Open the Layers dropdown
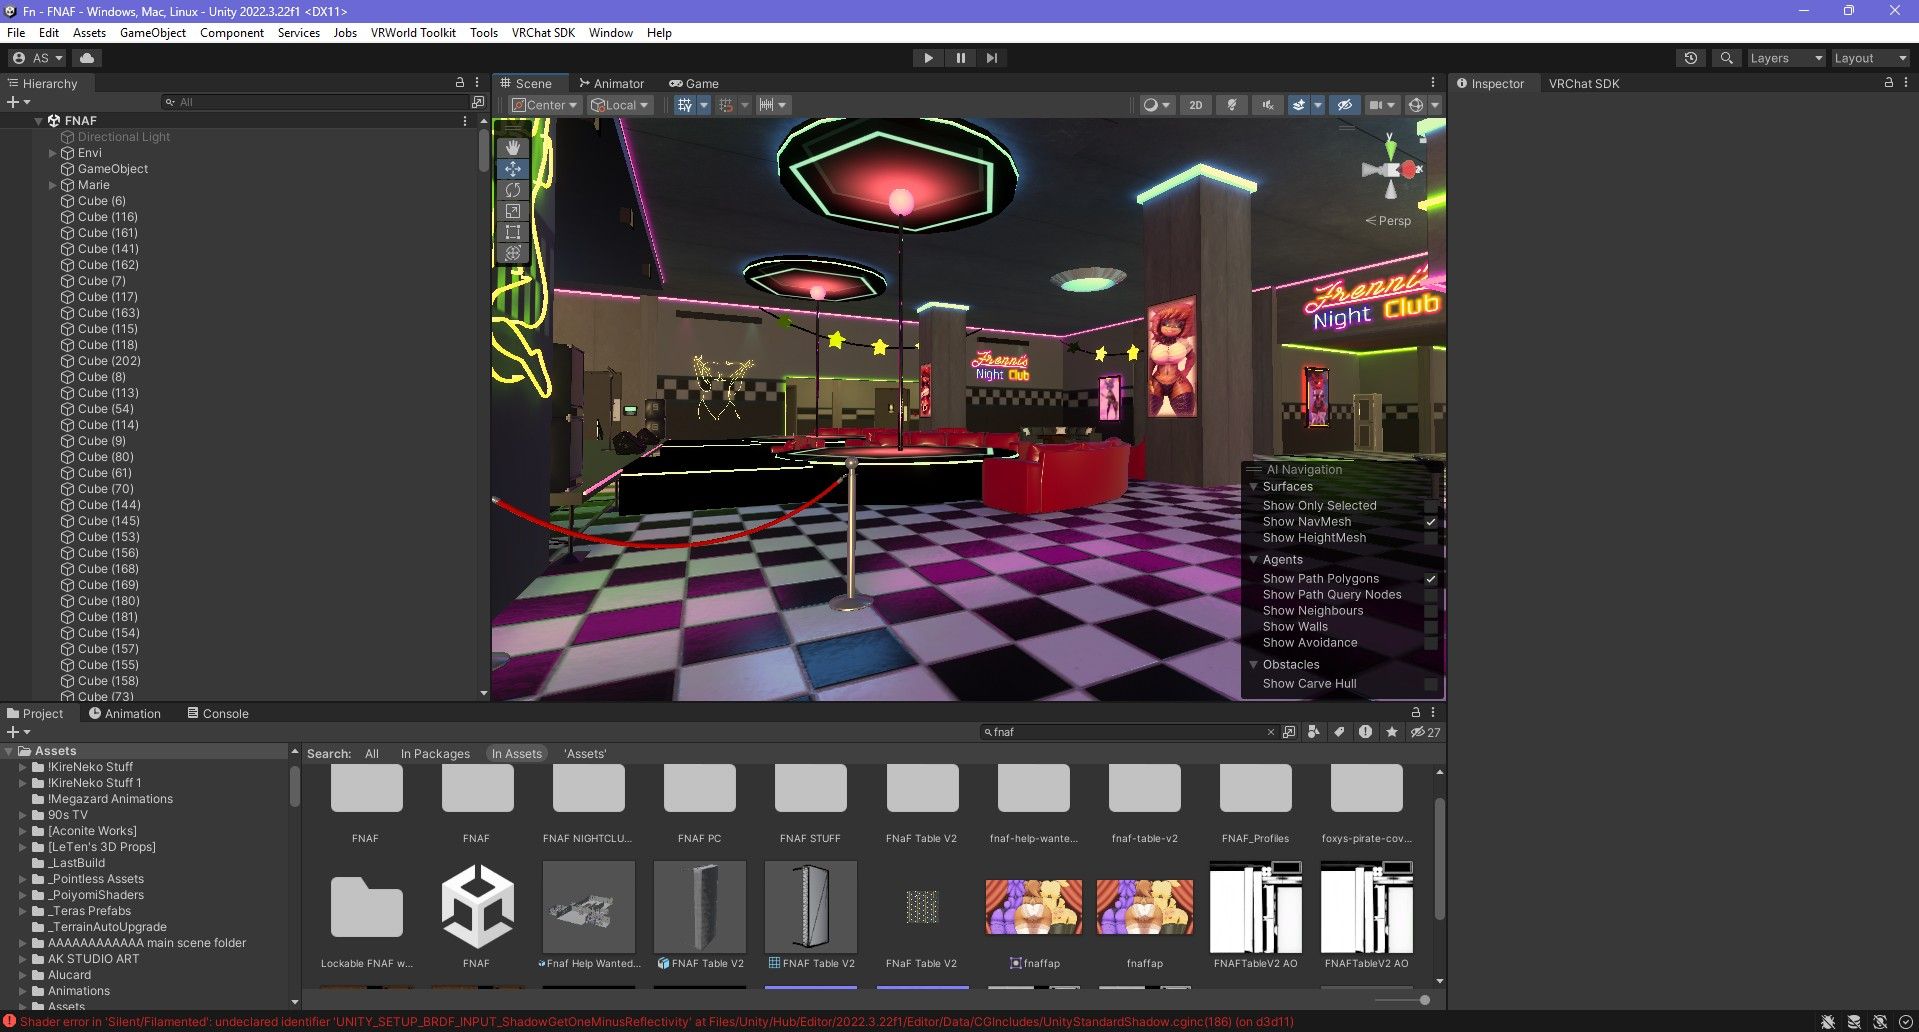The width and height of the screenshot is (1919, 1032). click(x=1786, y=58)
